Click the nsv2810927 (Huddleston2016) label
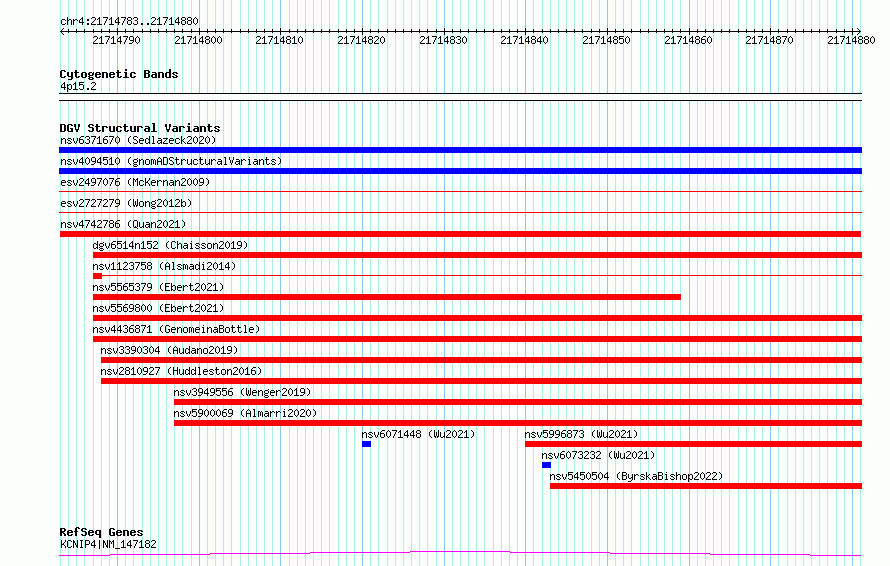Screen dimensions: 890x566 tap(181, 371)
